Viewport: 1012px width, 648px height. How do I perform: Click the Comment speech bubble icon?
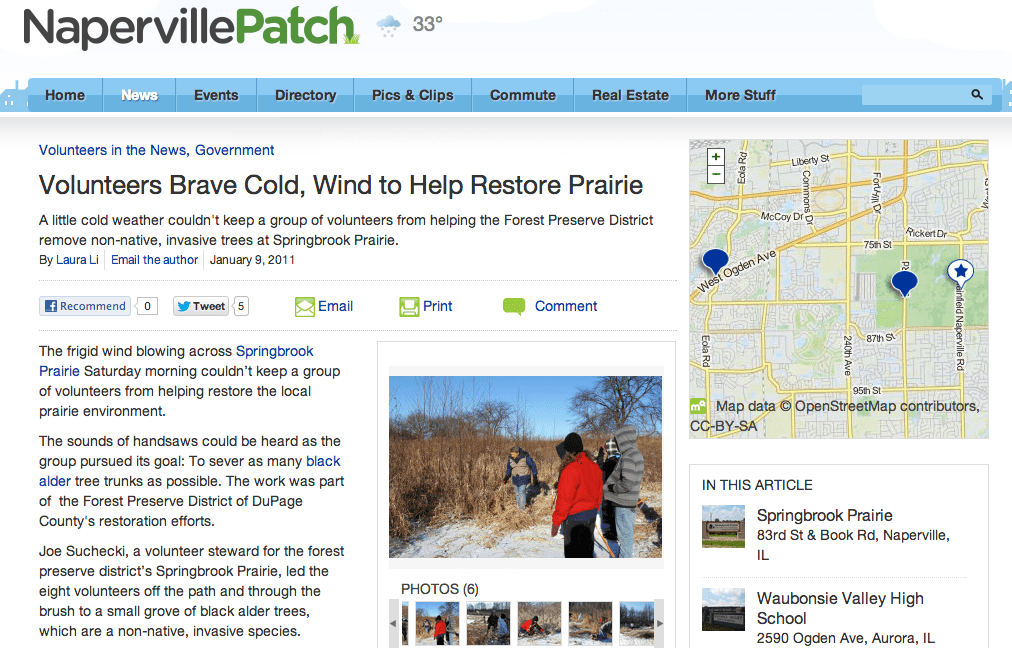514,307
